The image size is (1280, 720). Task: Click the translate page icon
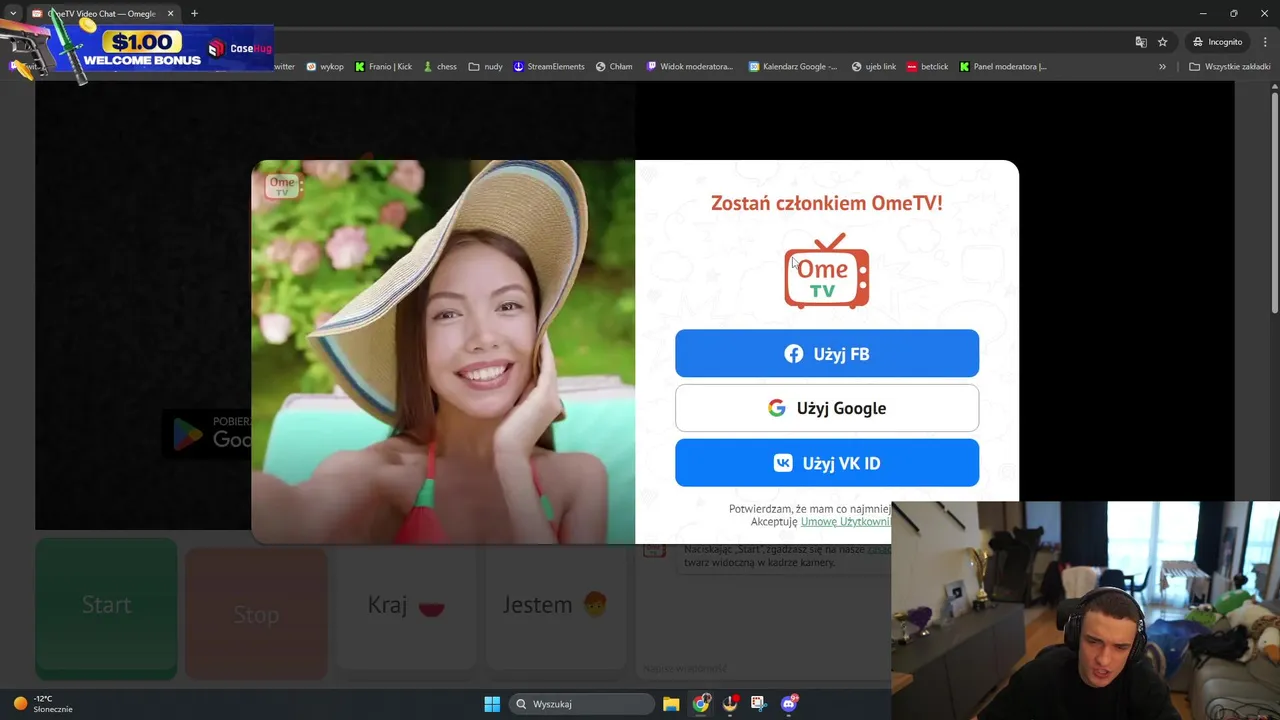[x=1141, y=42]
